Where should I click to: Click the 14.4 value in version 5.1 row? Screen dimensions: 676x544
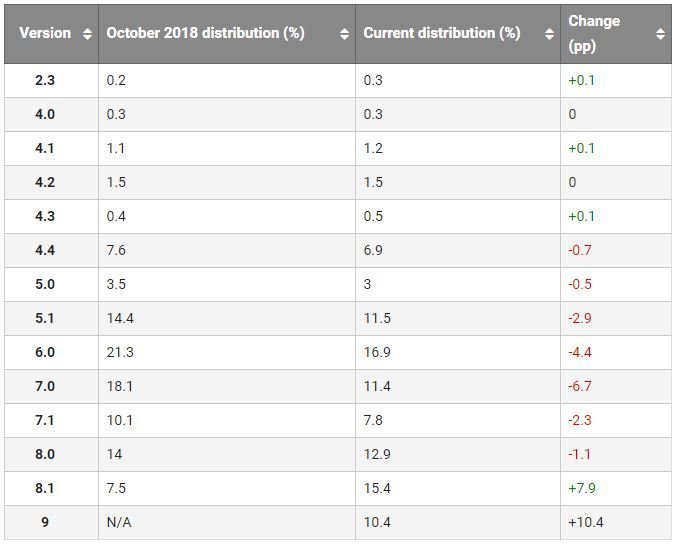119,318
